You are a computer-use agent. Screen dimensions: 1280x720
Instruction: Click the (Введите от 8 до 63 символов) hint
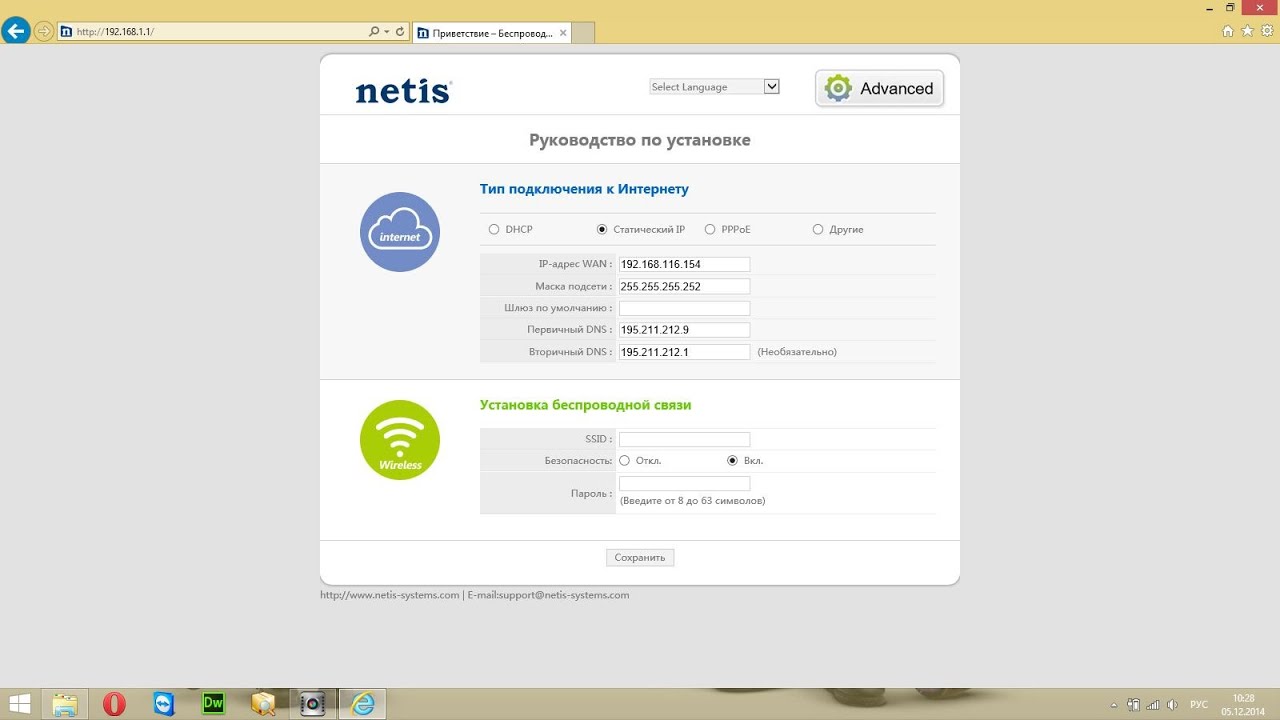(693, 500)
